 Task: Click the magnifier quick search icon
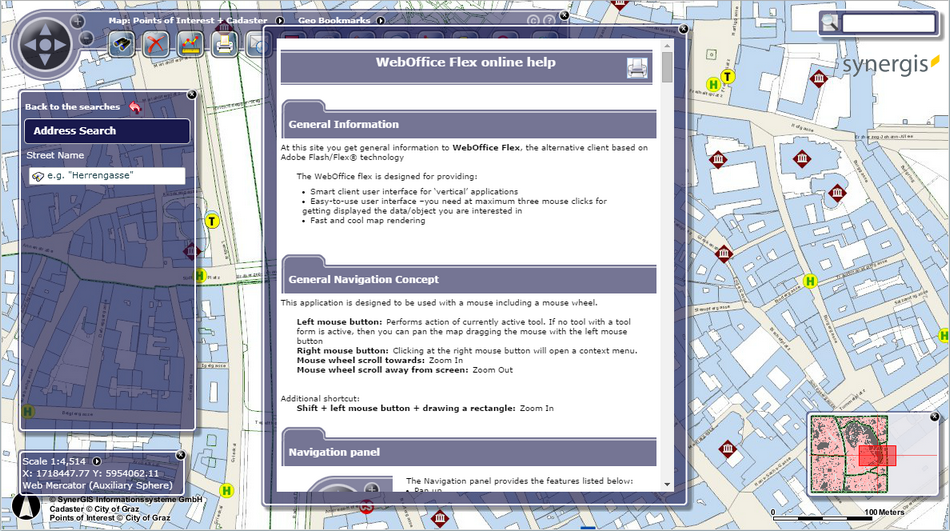click(x=829, y=23)
